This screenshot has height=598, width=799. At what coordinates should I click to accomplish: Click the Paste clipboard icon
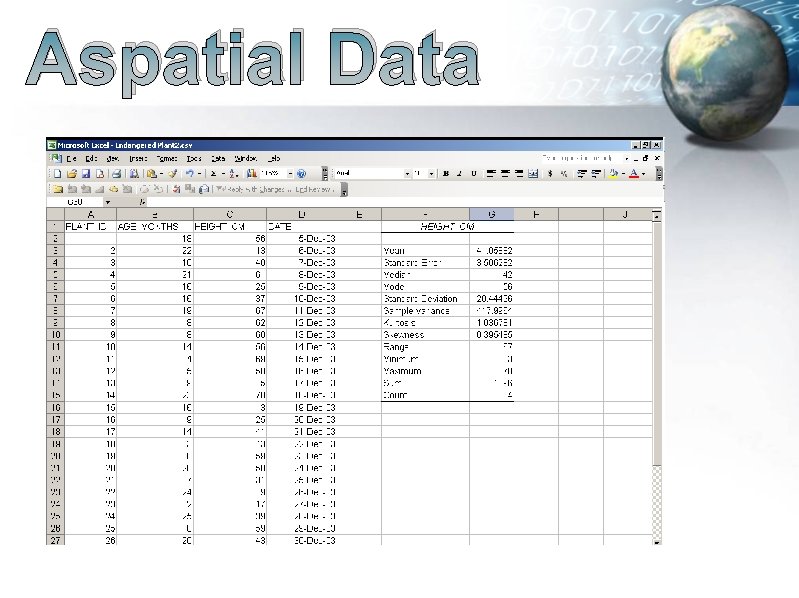[x=151, y=174]
